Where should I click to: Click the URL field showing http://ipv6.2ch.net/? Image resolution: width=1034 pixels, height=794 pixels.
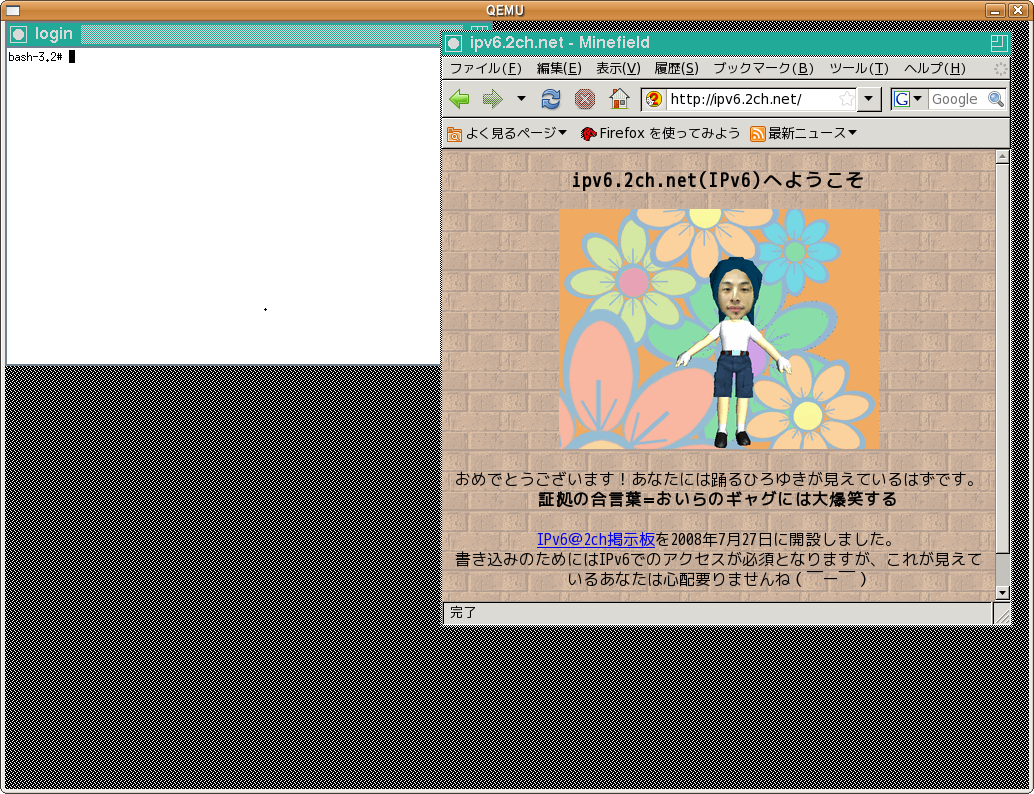click(x=752, y=100)
